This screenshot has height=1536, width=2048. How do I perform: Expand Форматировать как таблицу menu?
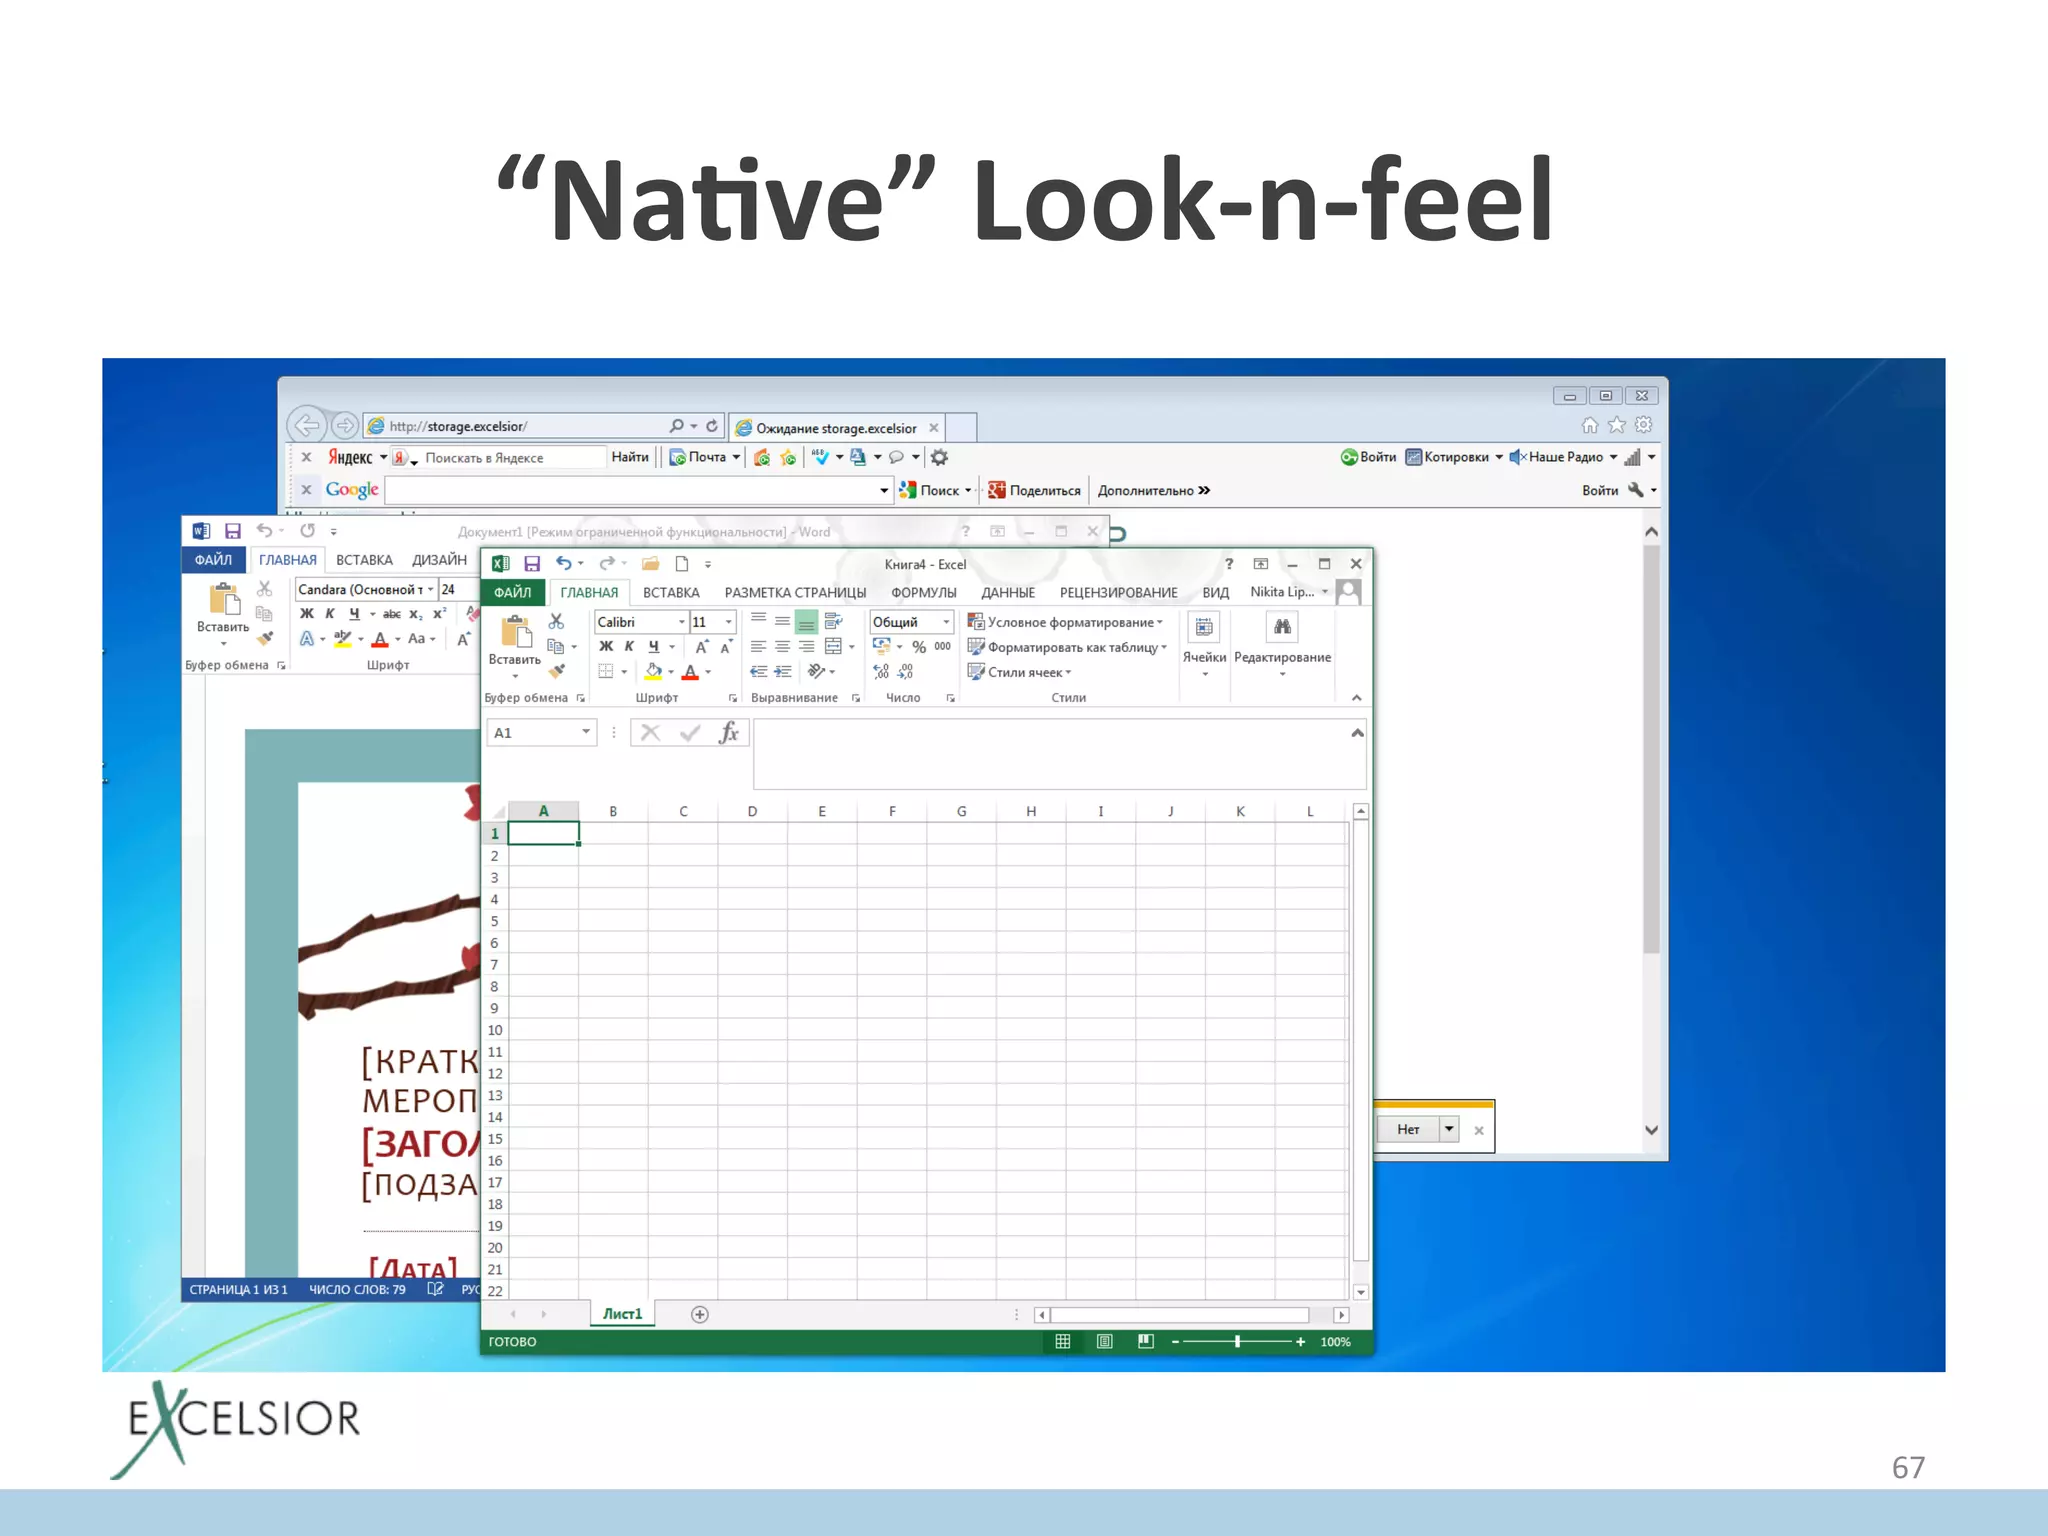1067,647
